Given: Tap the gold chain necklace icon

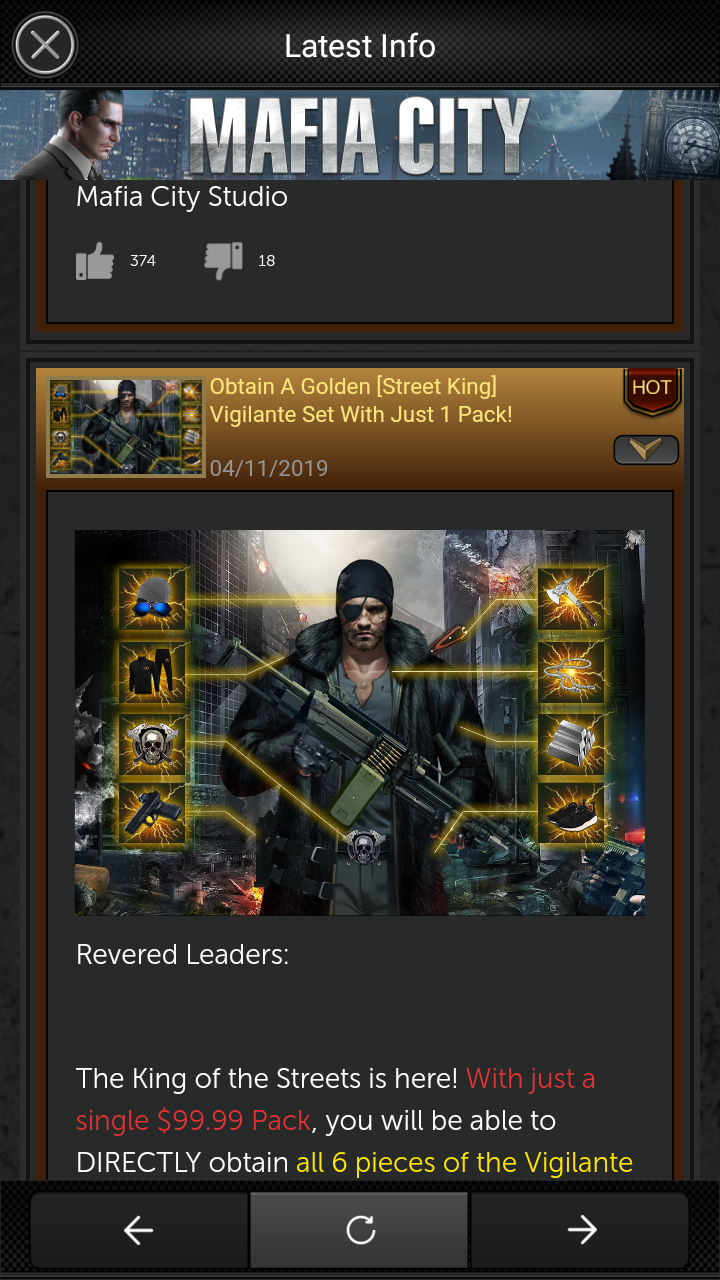Looking at the screenshot, I should tap(572, 671).
